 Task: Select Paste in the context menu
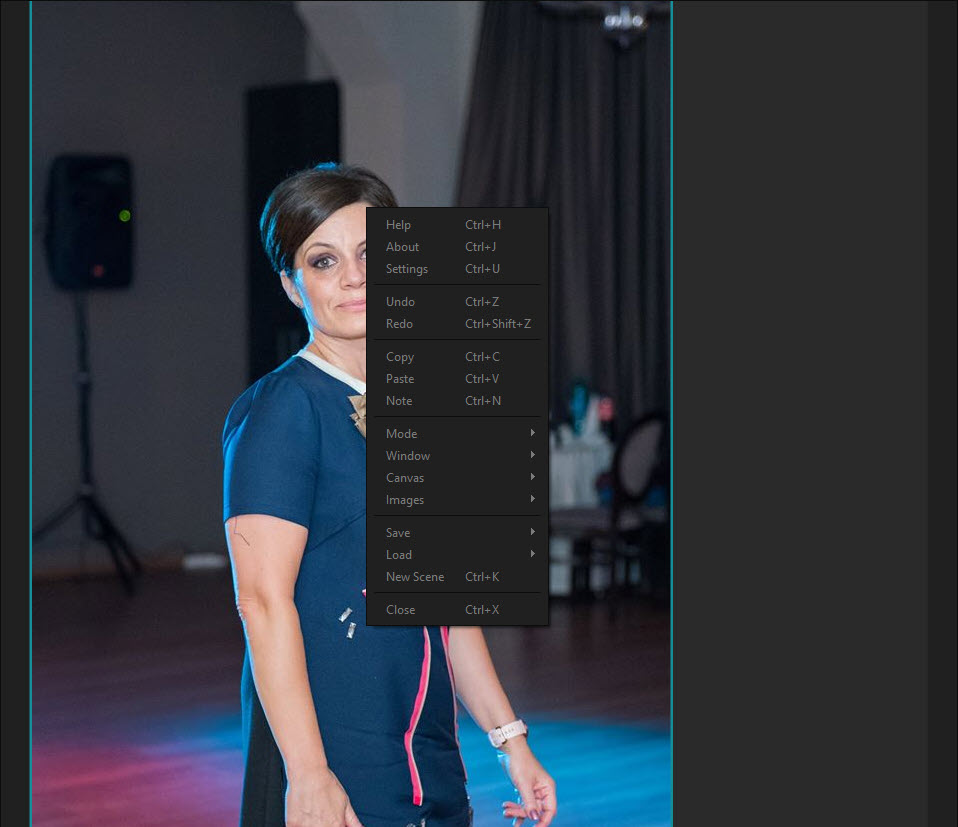click(457, 379)
